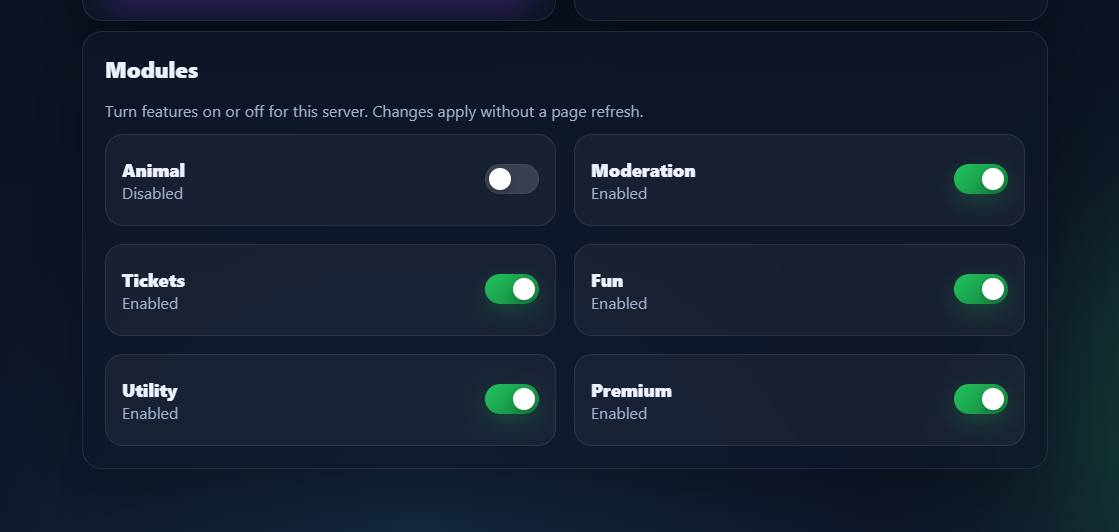Click the Premium module label

point(631,391)
